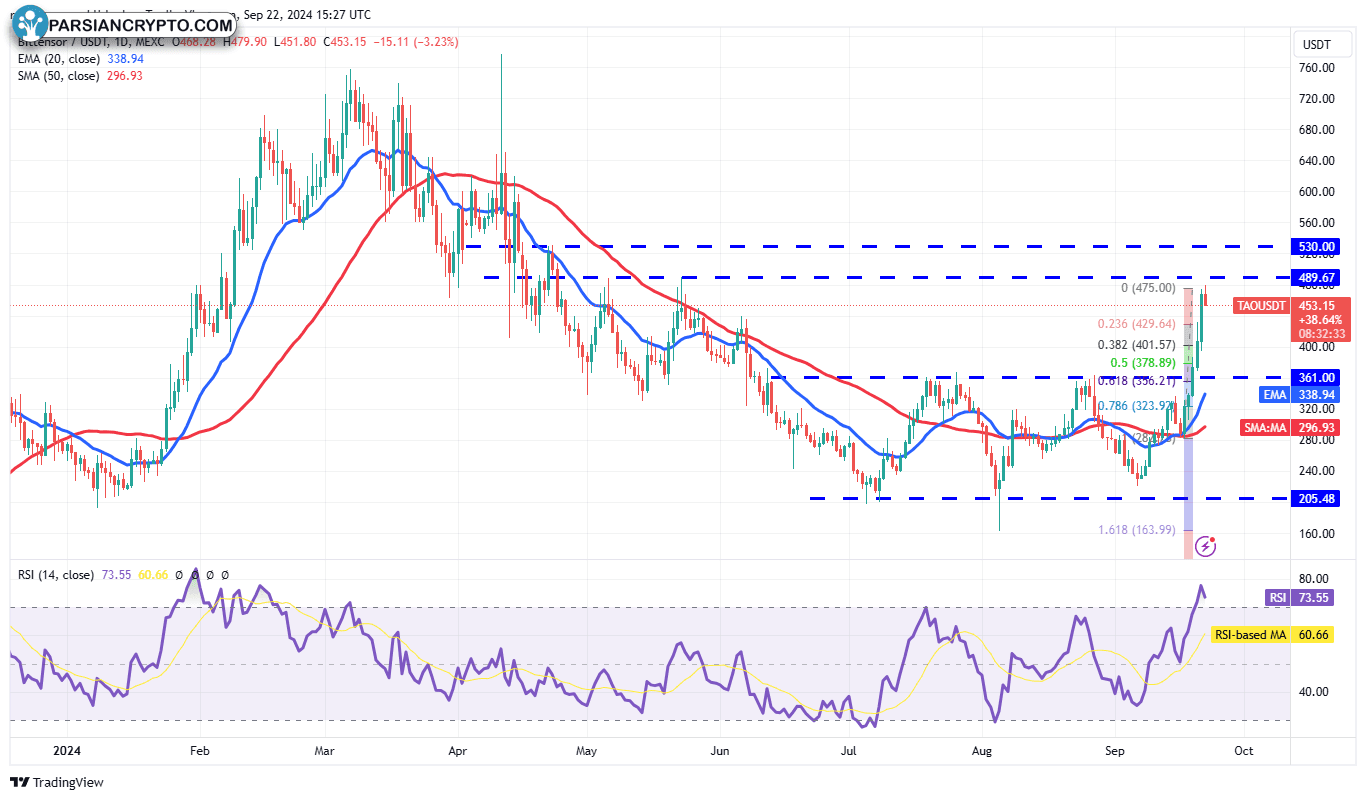The width and height of the screenshot is (1366, 800).
Task: Click the 530.00 horizontal line price label
Action: point(1316,246)
